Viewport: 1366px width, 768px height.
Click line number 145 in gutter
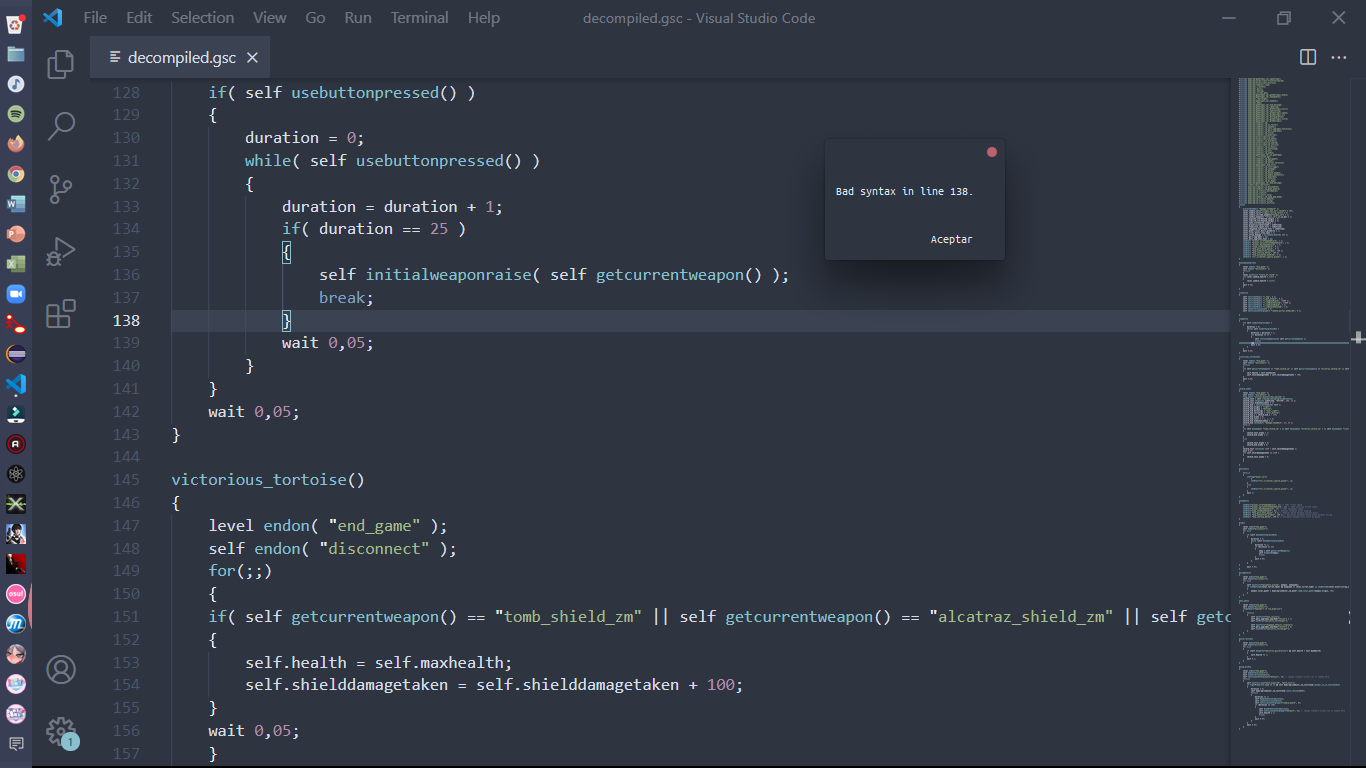pyautogui.click(x=126, y=480)
